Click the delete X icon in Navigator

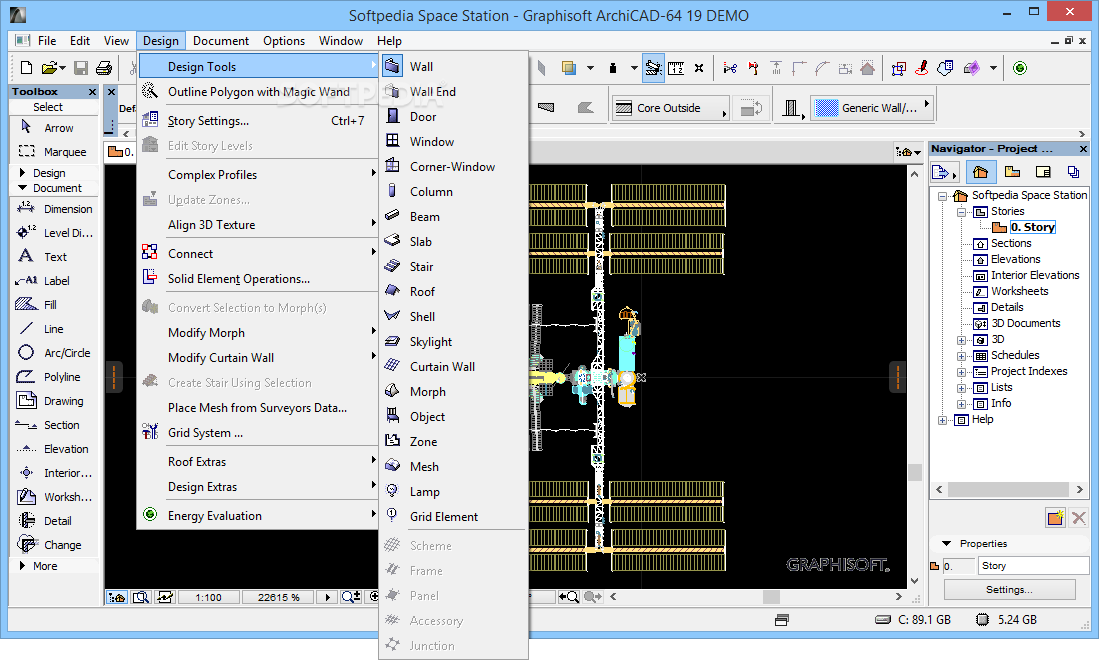[1079, 518]
